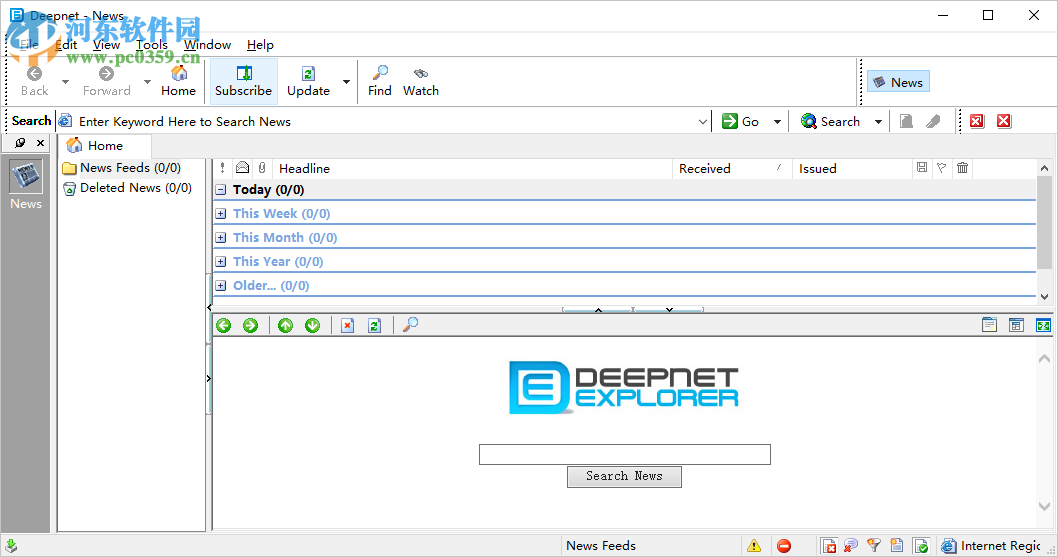Expand the Older... (0/0) group

click(221, 286)
